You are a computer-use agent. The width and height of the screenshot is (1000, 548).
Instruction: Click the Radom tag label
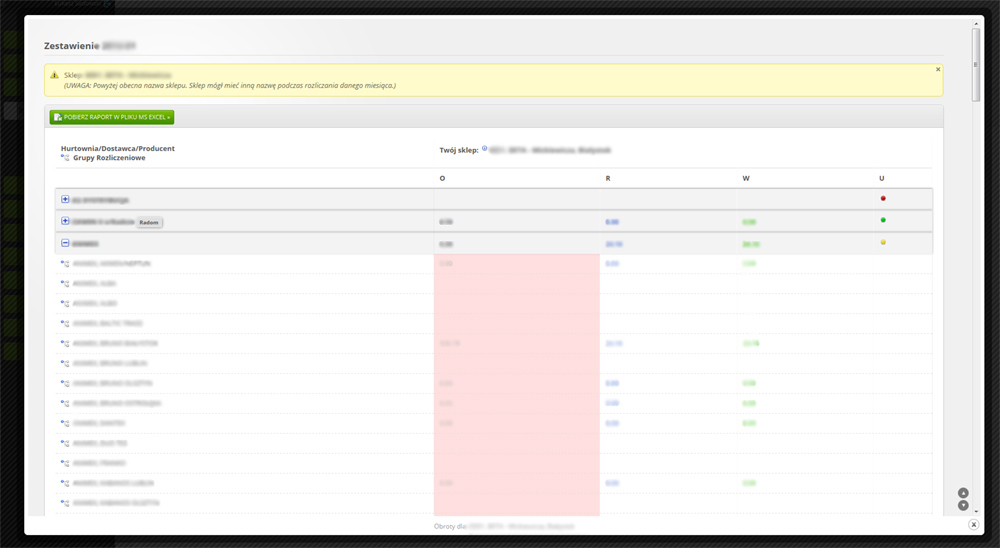[x=149, y=222]
